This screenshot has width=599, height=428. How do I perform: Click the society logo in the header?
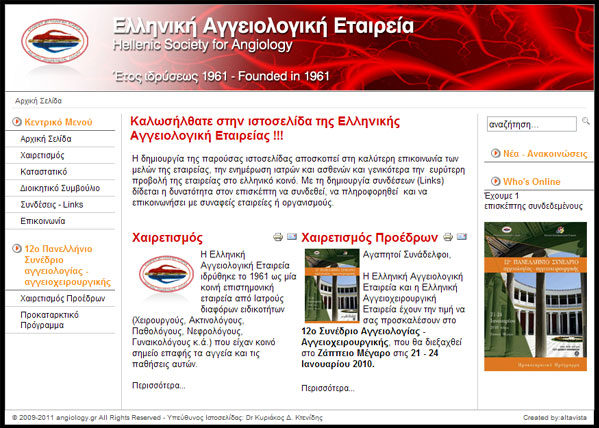click(x=55, y=41)
